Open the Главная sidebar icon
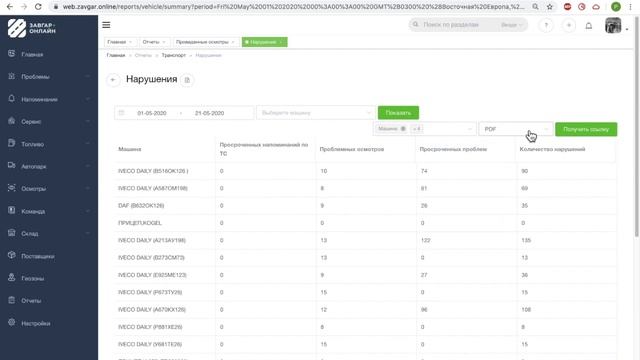The height and width of the screenshot is (360, 640). [11, 54]
